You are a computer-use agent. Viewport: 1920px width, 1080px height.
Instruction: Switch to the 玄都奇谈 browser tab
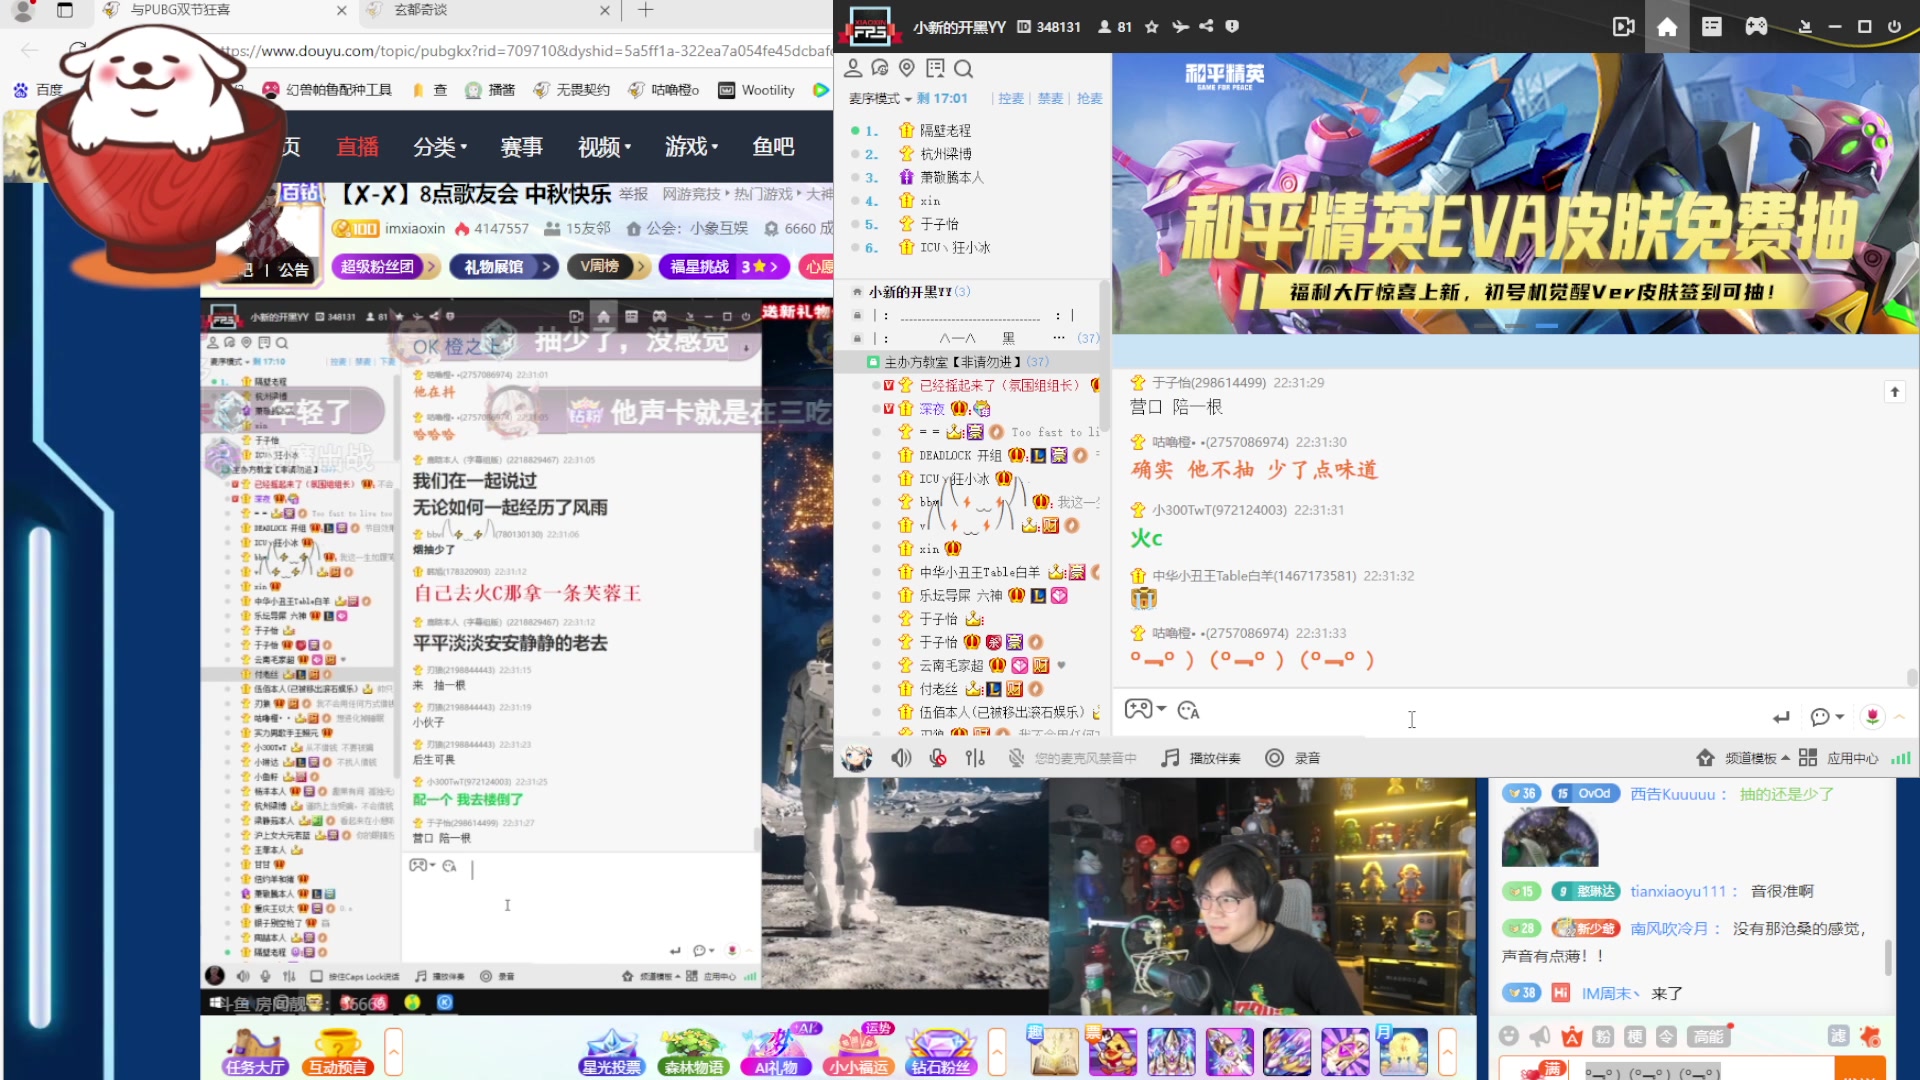(488, 10)
